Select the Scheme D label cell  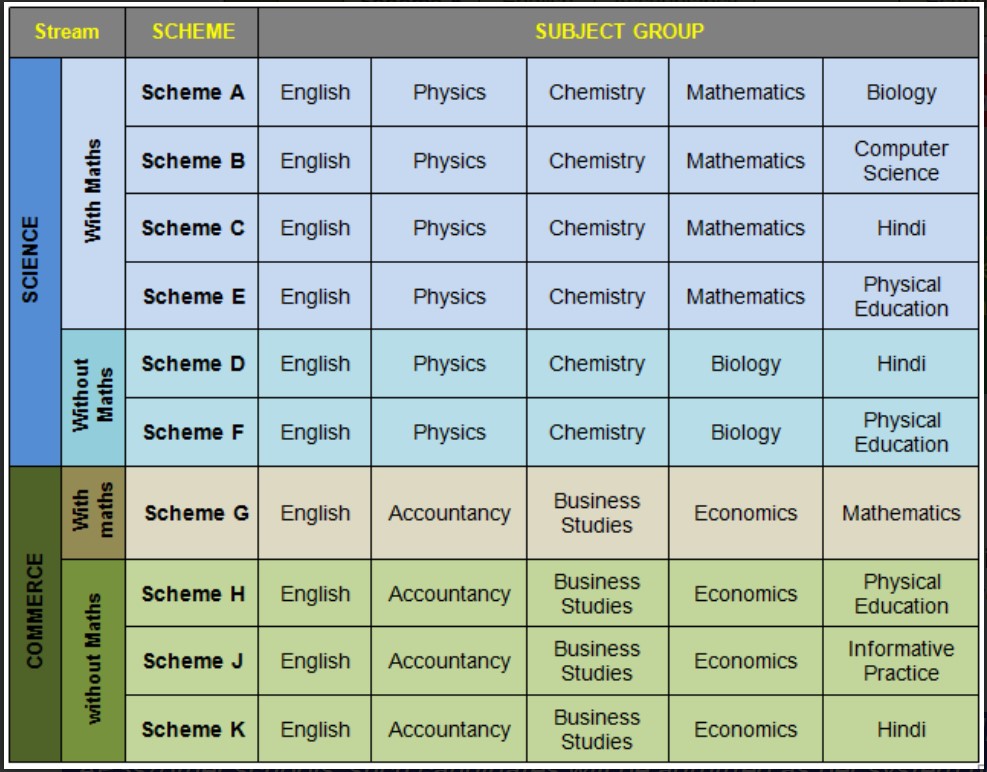coord(192,364)
